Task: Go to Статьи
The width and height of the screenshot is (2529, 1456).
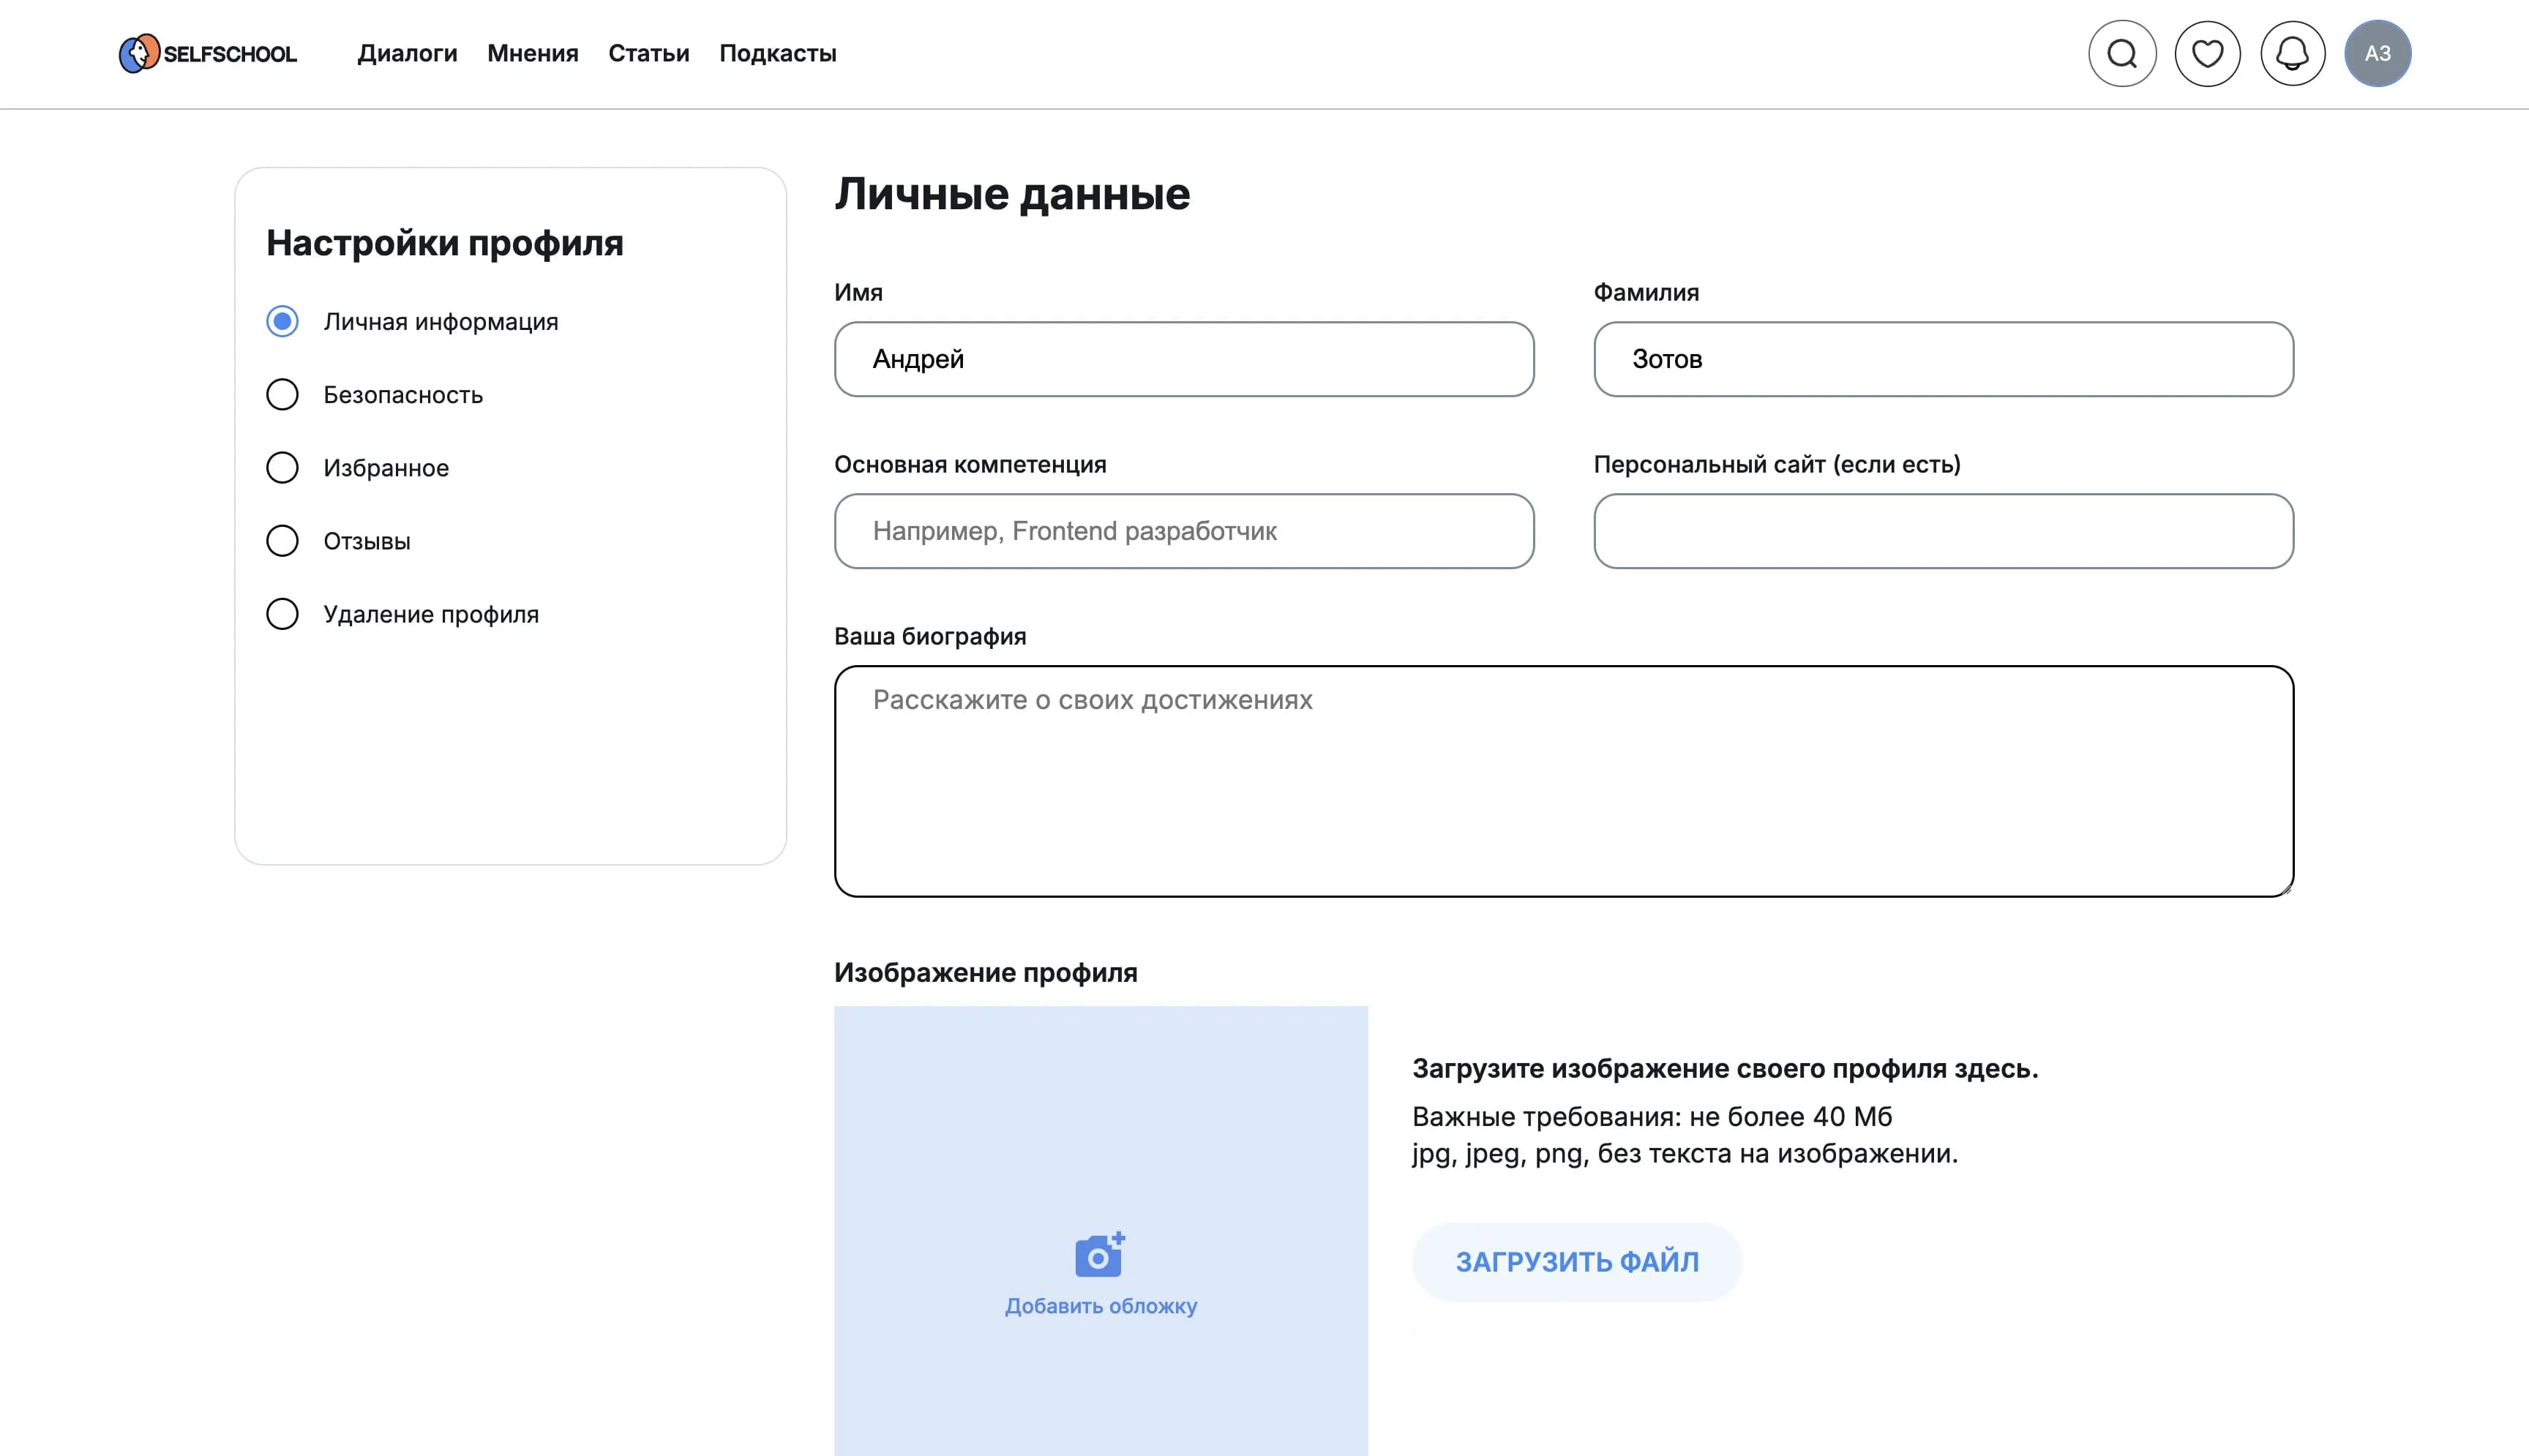Action: coord(648,53)
